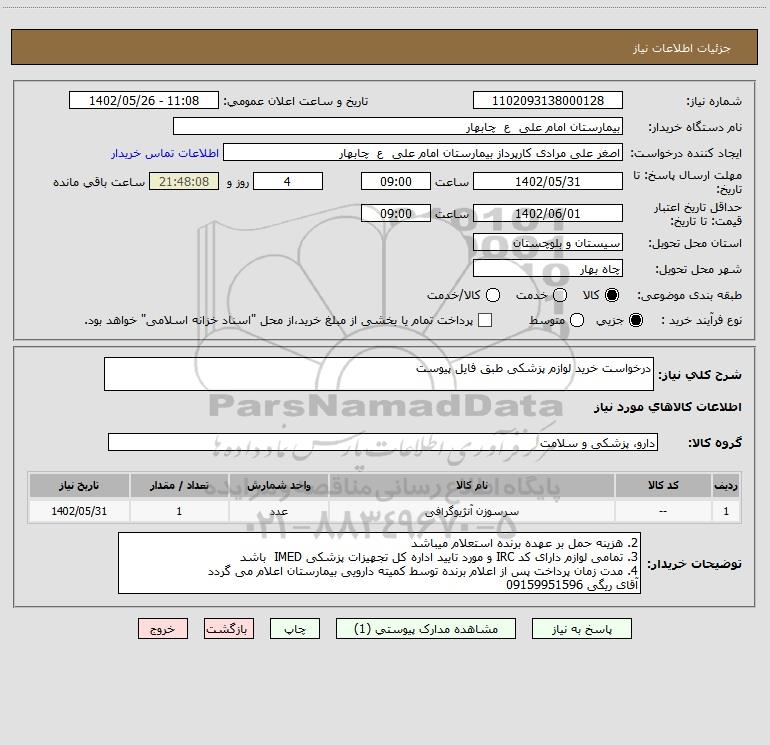
Task: Click the خروج exit button
Action: click(x=163, y=629)
